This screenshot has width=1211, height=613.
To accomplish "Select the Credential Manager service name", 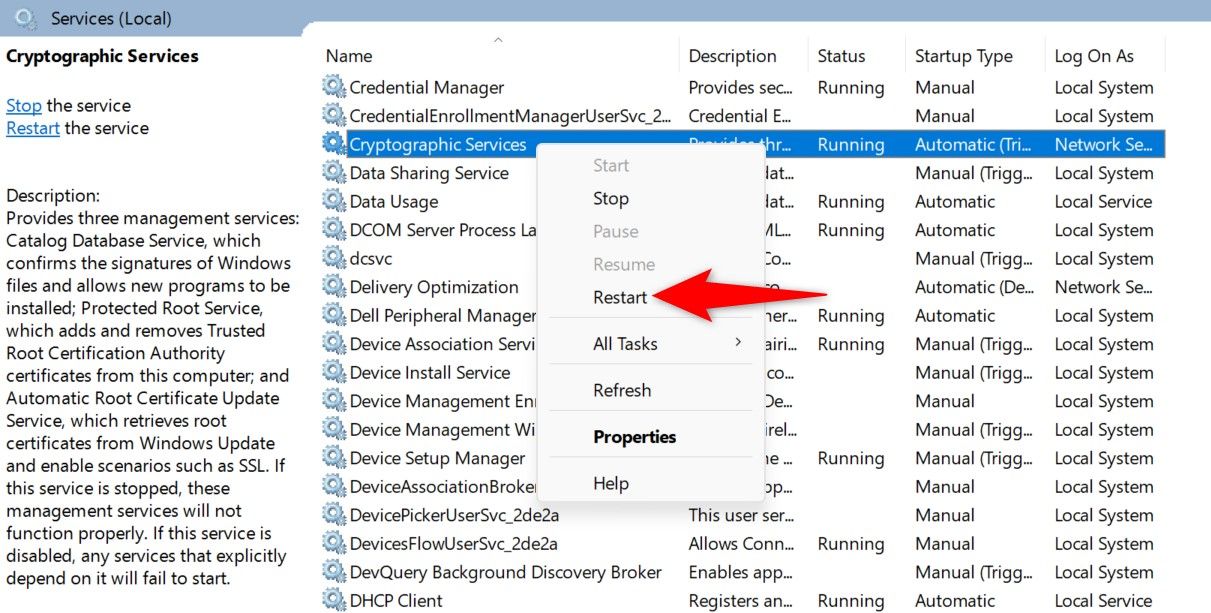I will [427, 87].
